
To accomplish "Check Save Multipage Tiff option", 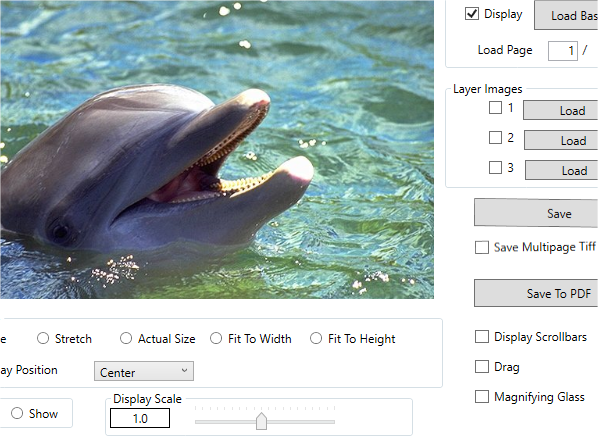I will pyautogui.click(x=482, y=247).
